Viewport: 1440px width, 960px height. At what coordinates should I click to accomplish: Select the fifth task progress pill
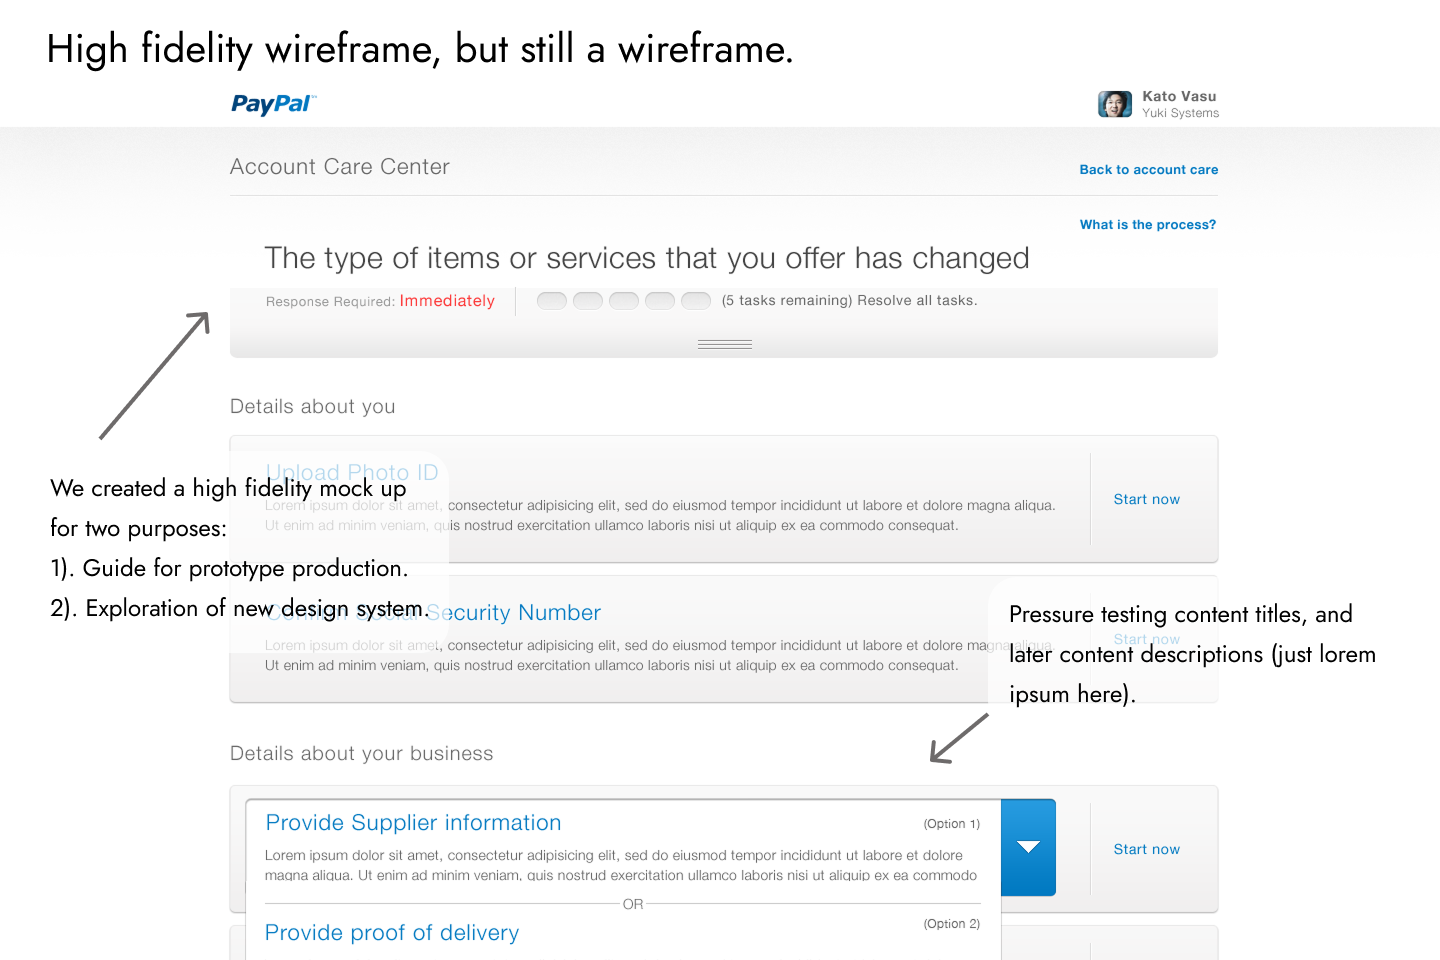coord(696,301)
